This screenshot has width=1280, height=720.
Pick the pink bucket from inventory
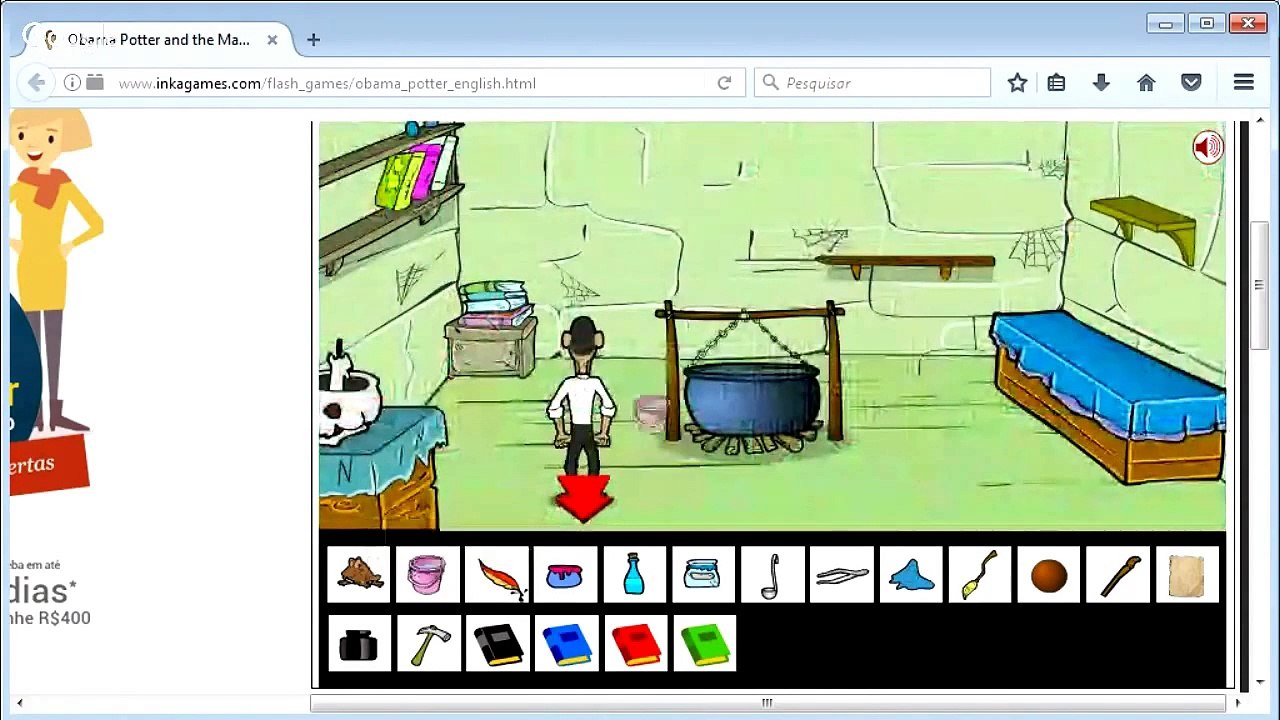[x=428, y=574]
